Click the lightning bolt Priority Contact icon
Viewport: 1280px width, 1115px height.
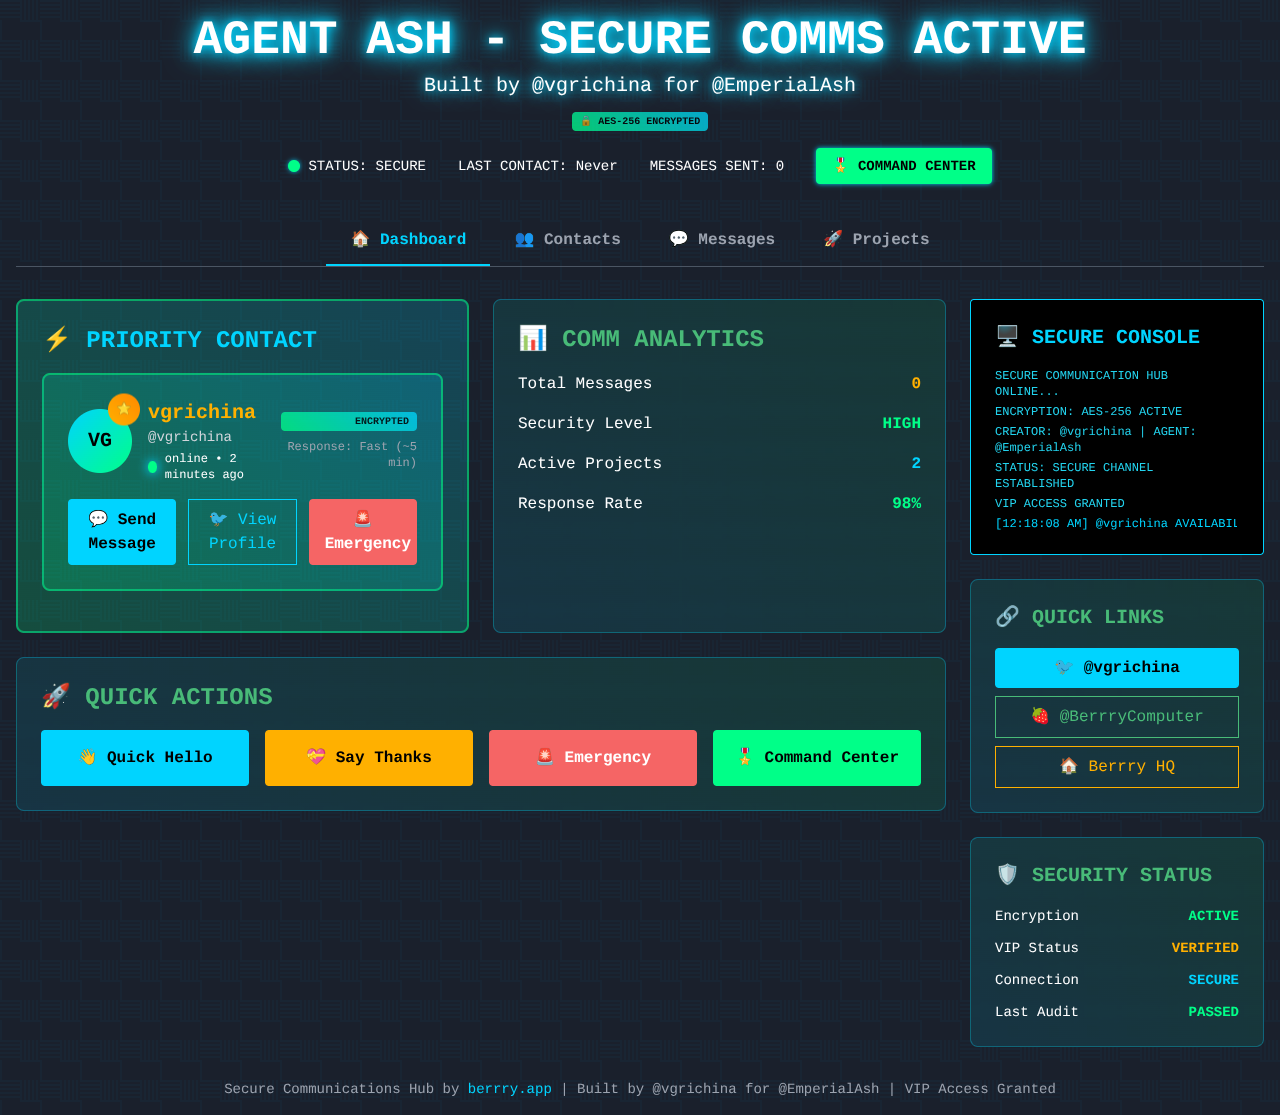(57, 339)
